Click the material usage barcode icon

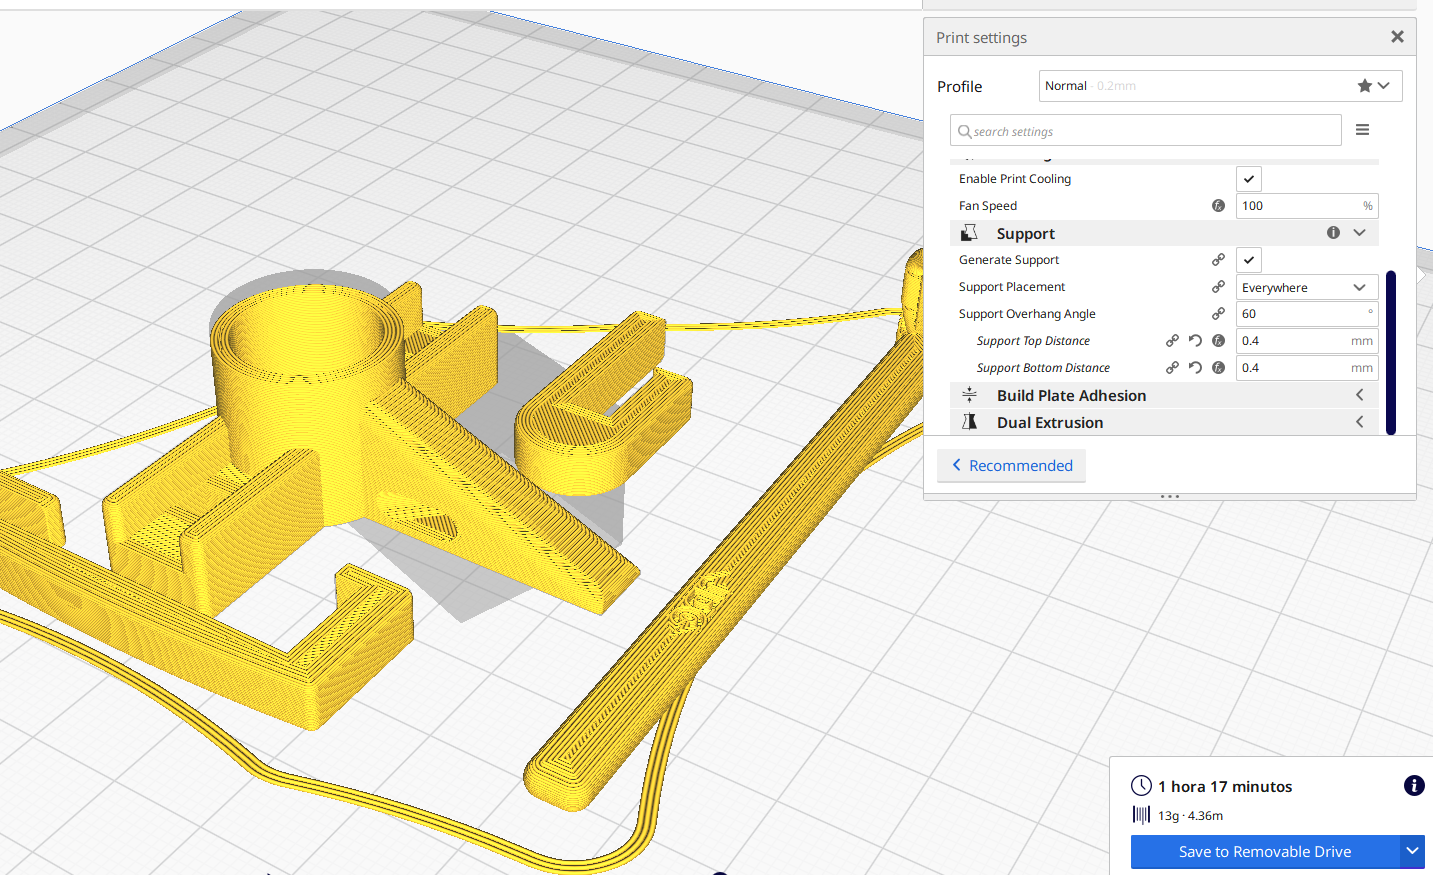click(x=1141, y=815)
